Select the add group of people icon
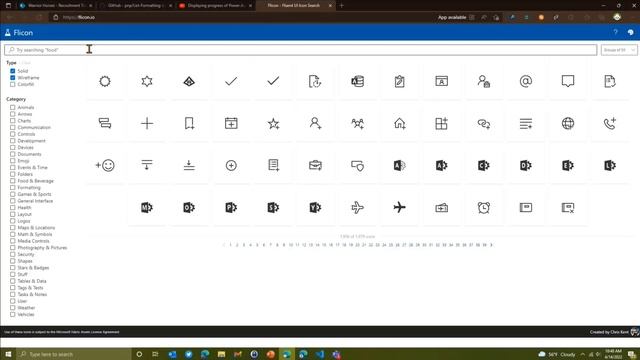The height and width of the screenshot is (360, 640). (358, 123)
